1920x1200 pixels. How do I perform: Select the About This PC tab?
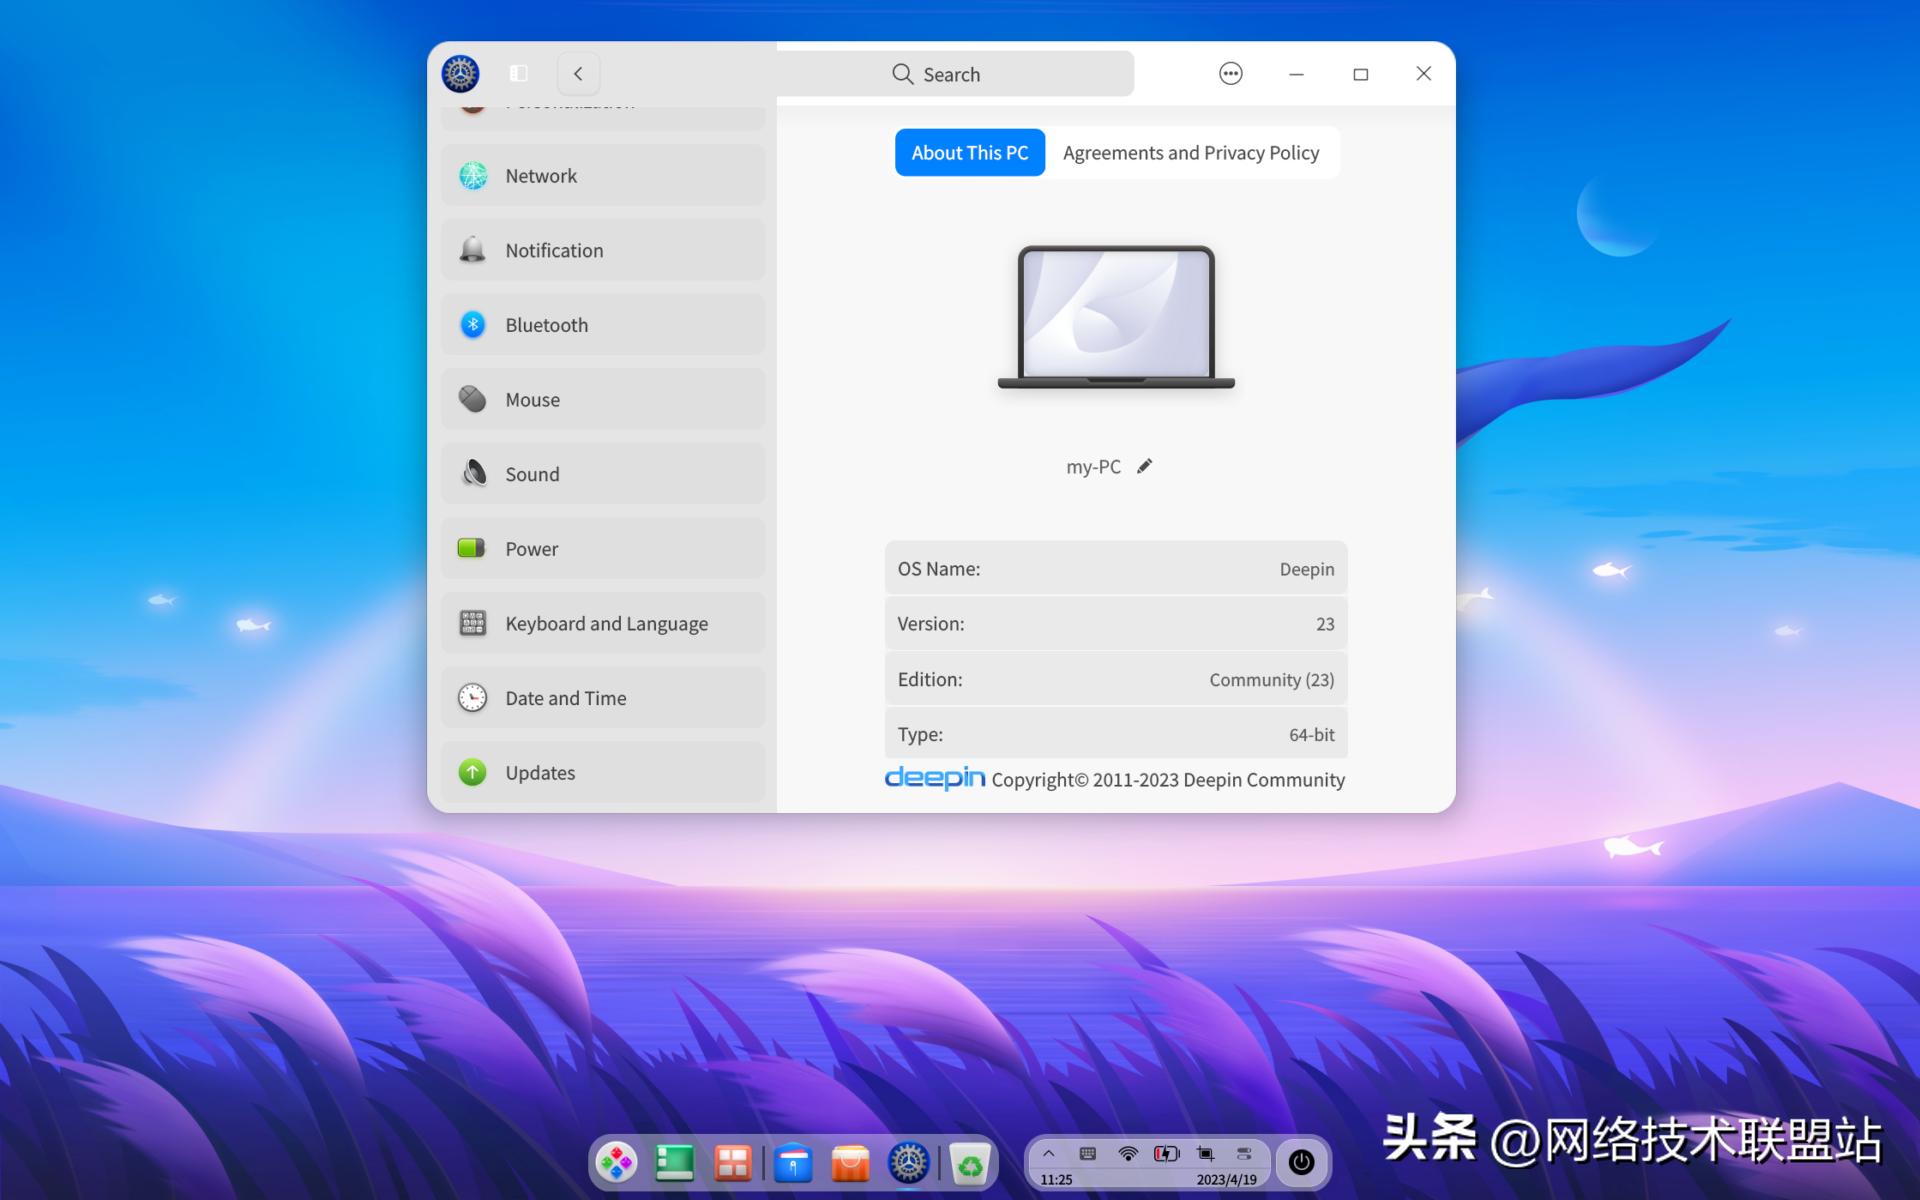pyautogui.click(x=969, y=153)
